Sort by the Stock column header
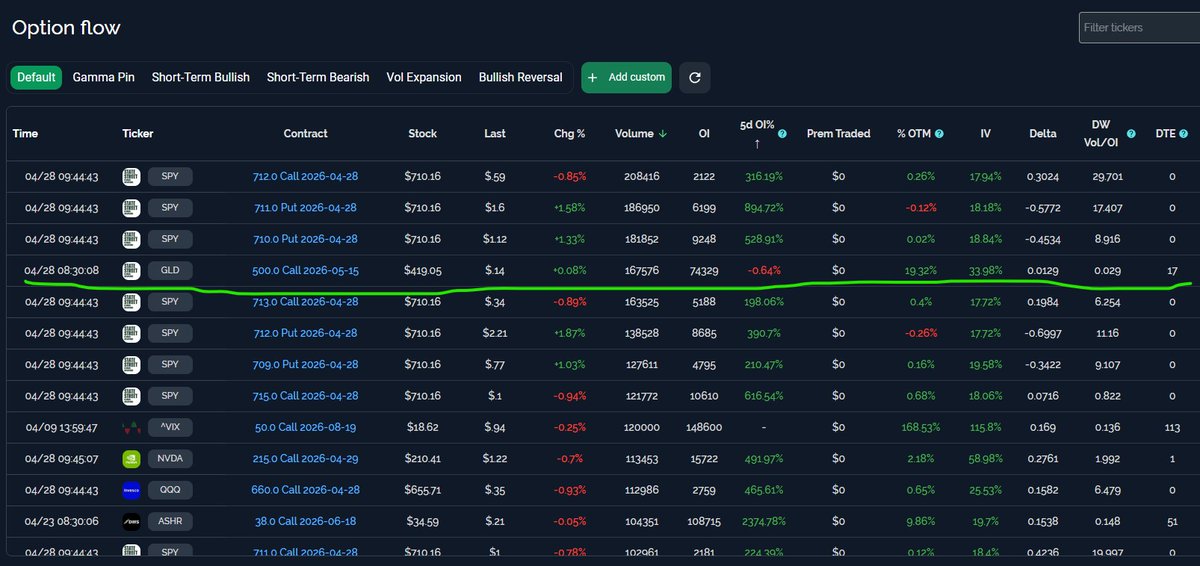Viewport: 1200px width, 566px height. [423, 133]
